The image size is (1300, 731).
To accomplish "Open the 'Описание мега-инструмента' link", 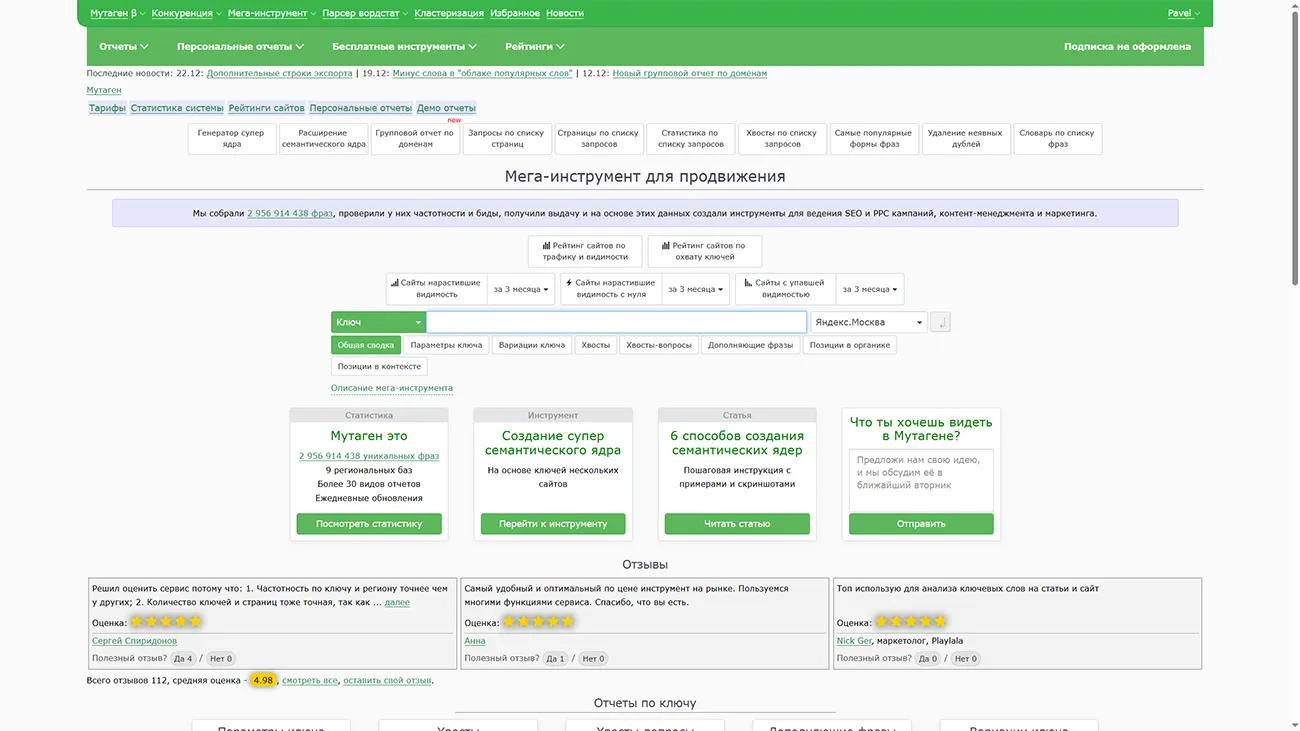I will tap(392, 388).
